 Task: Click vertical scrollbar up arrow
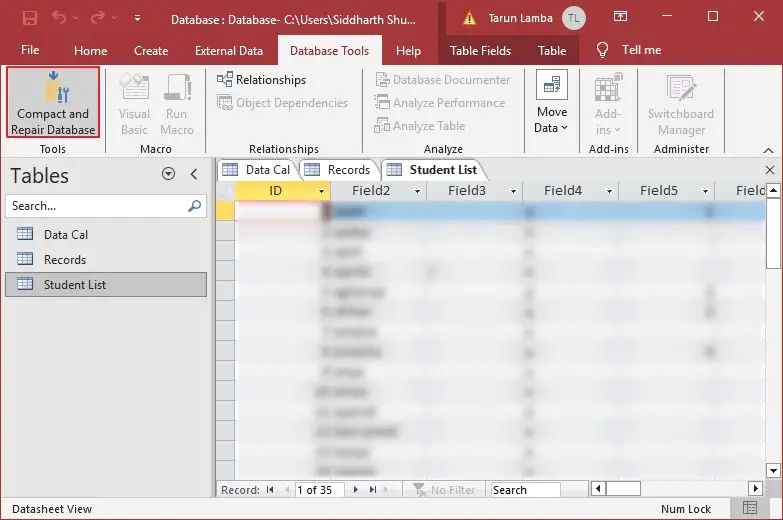coord(773,190)
